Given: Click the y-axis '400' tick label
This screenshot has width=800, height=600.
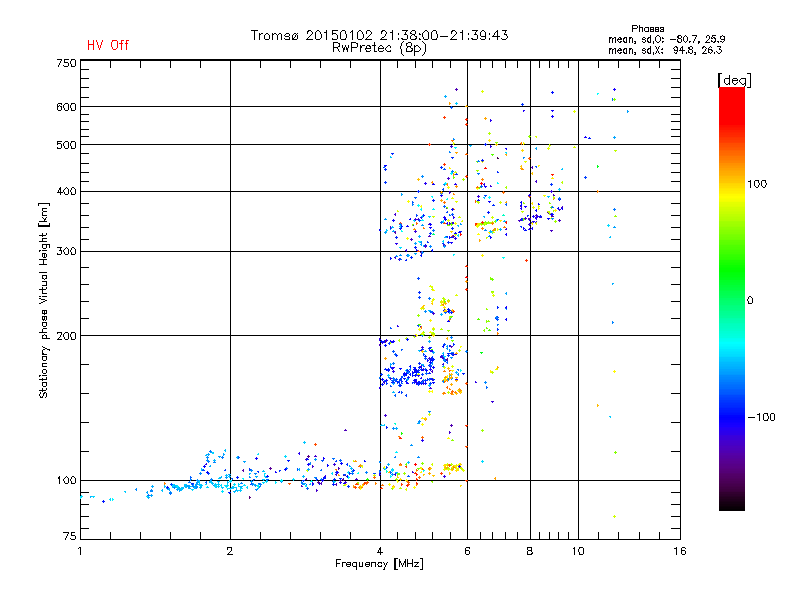Looking at the screenshot, I should click(66, 192).
